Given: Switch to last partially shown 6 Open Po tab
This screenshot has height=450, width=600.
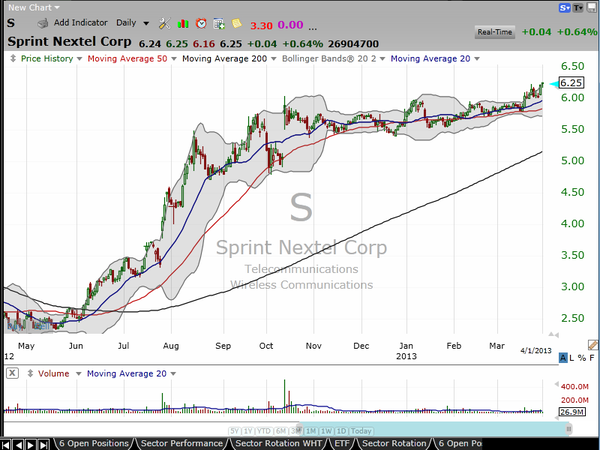Looking at the screenshot, I should 460,443.
